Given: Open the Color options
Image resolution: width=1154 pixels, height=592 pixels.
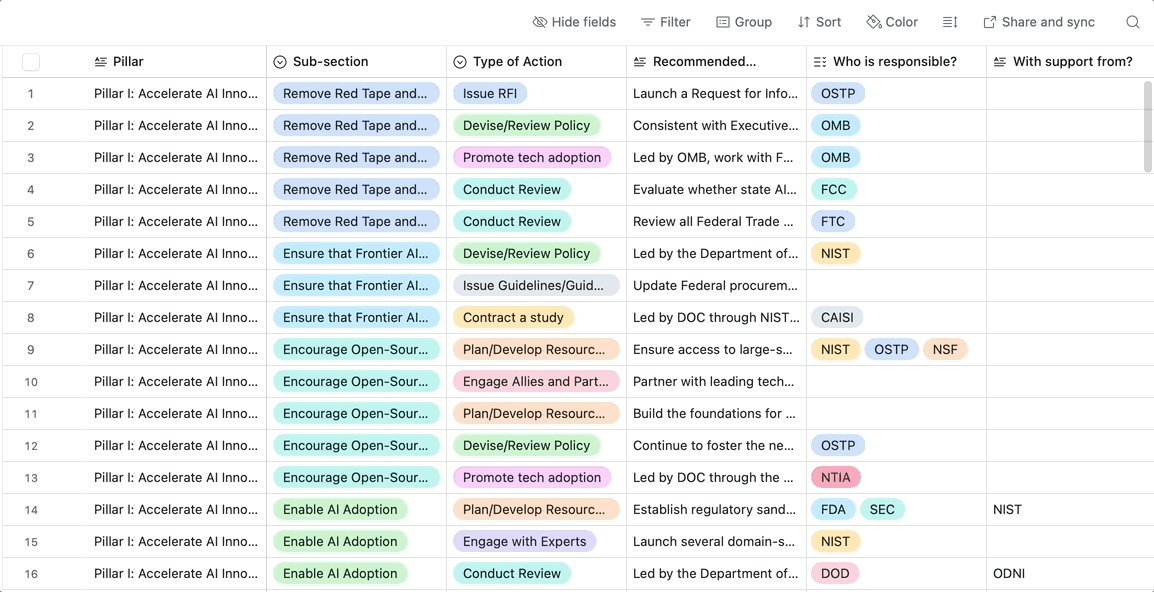Looking at the screenshot, I should (892, 22).
